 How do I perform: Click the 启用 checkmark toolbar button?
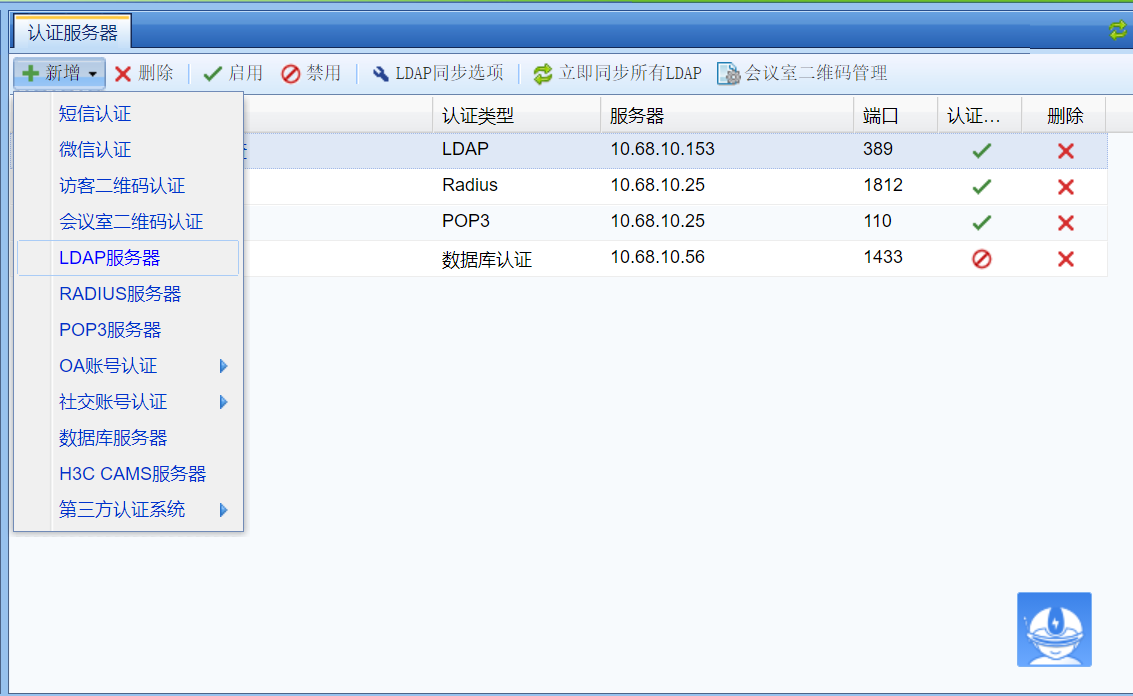point(233,74)
